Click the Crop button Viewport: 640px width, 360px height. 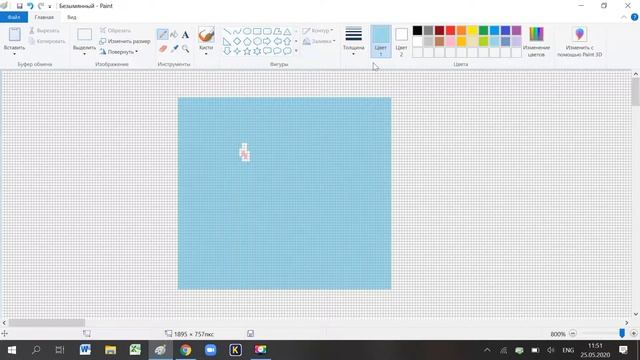115,31
